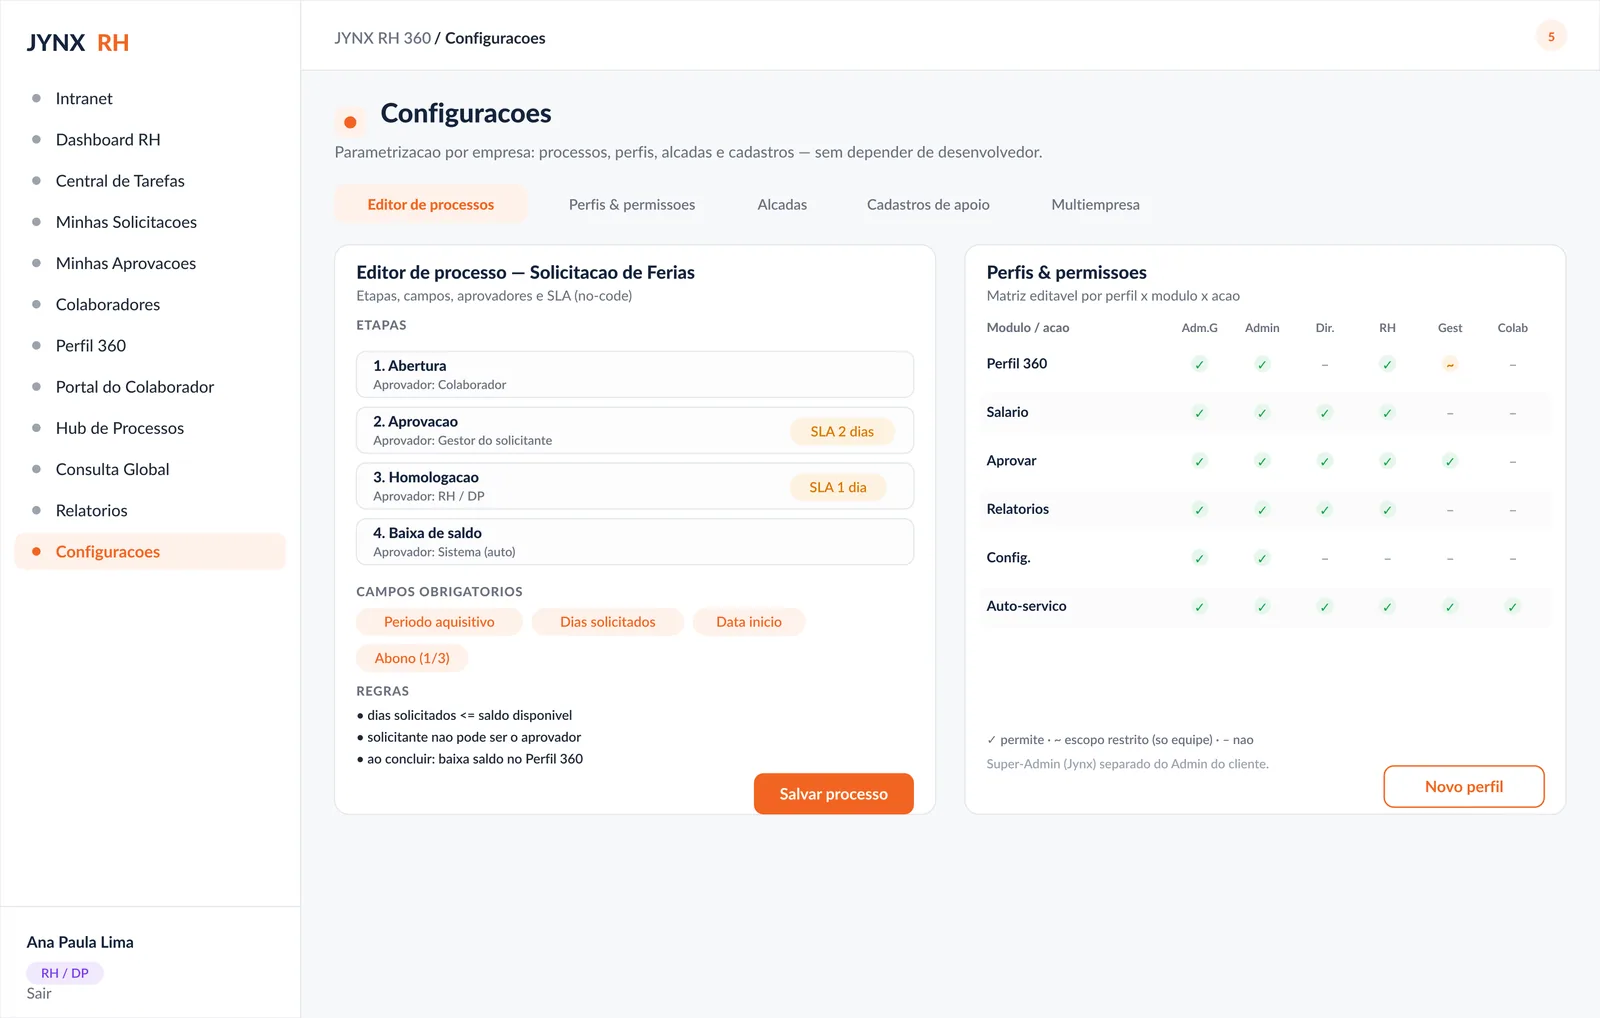1600x1018 pixels.
Task: Enable Salario permission for Colab
Action: [1512, 413]
